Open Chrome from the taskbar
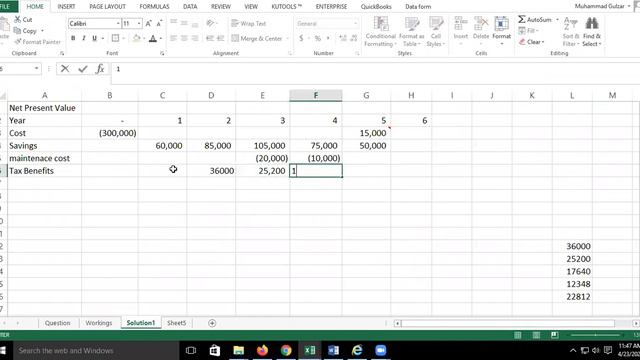 coord(286,350)
